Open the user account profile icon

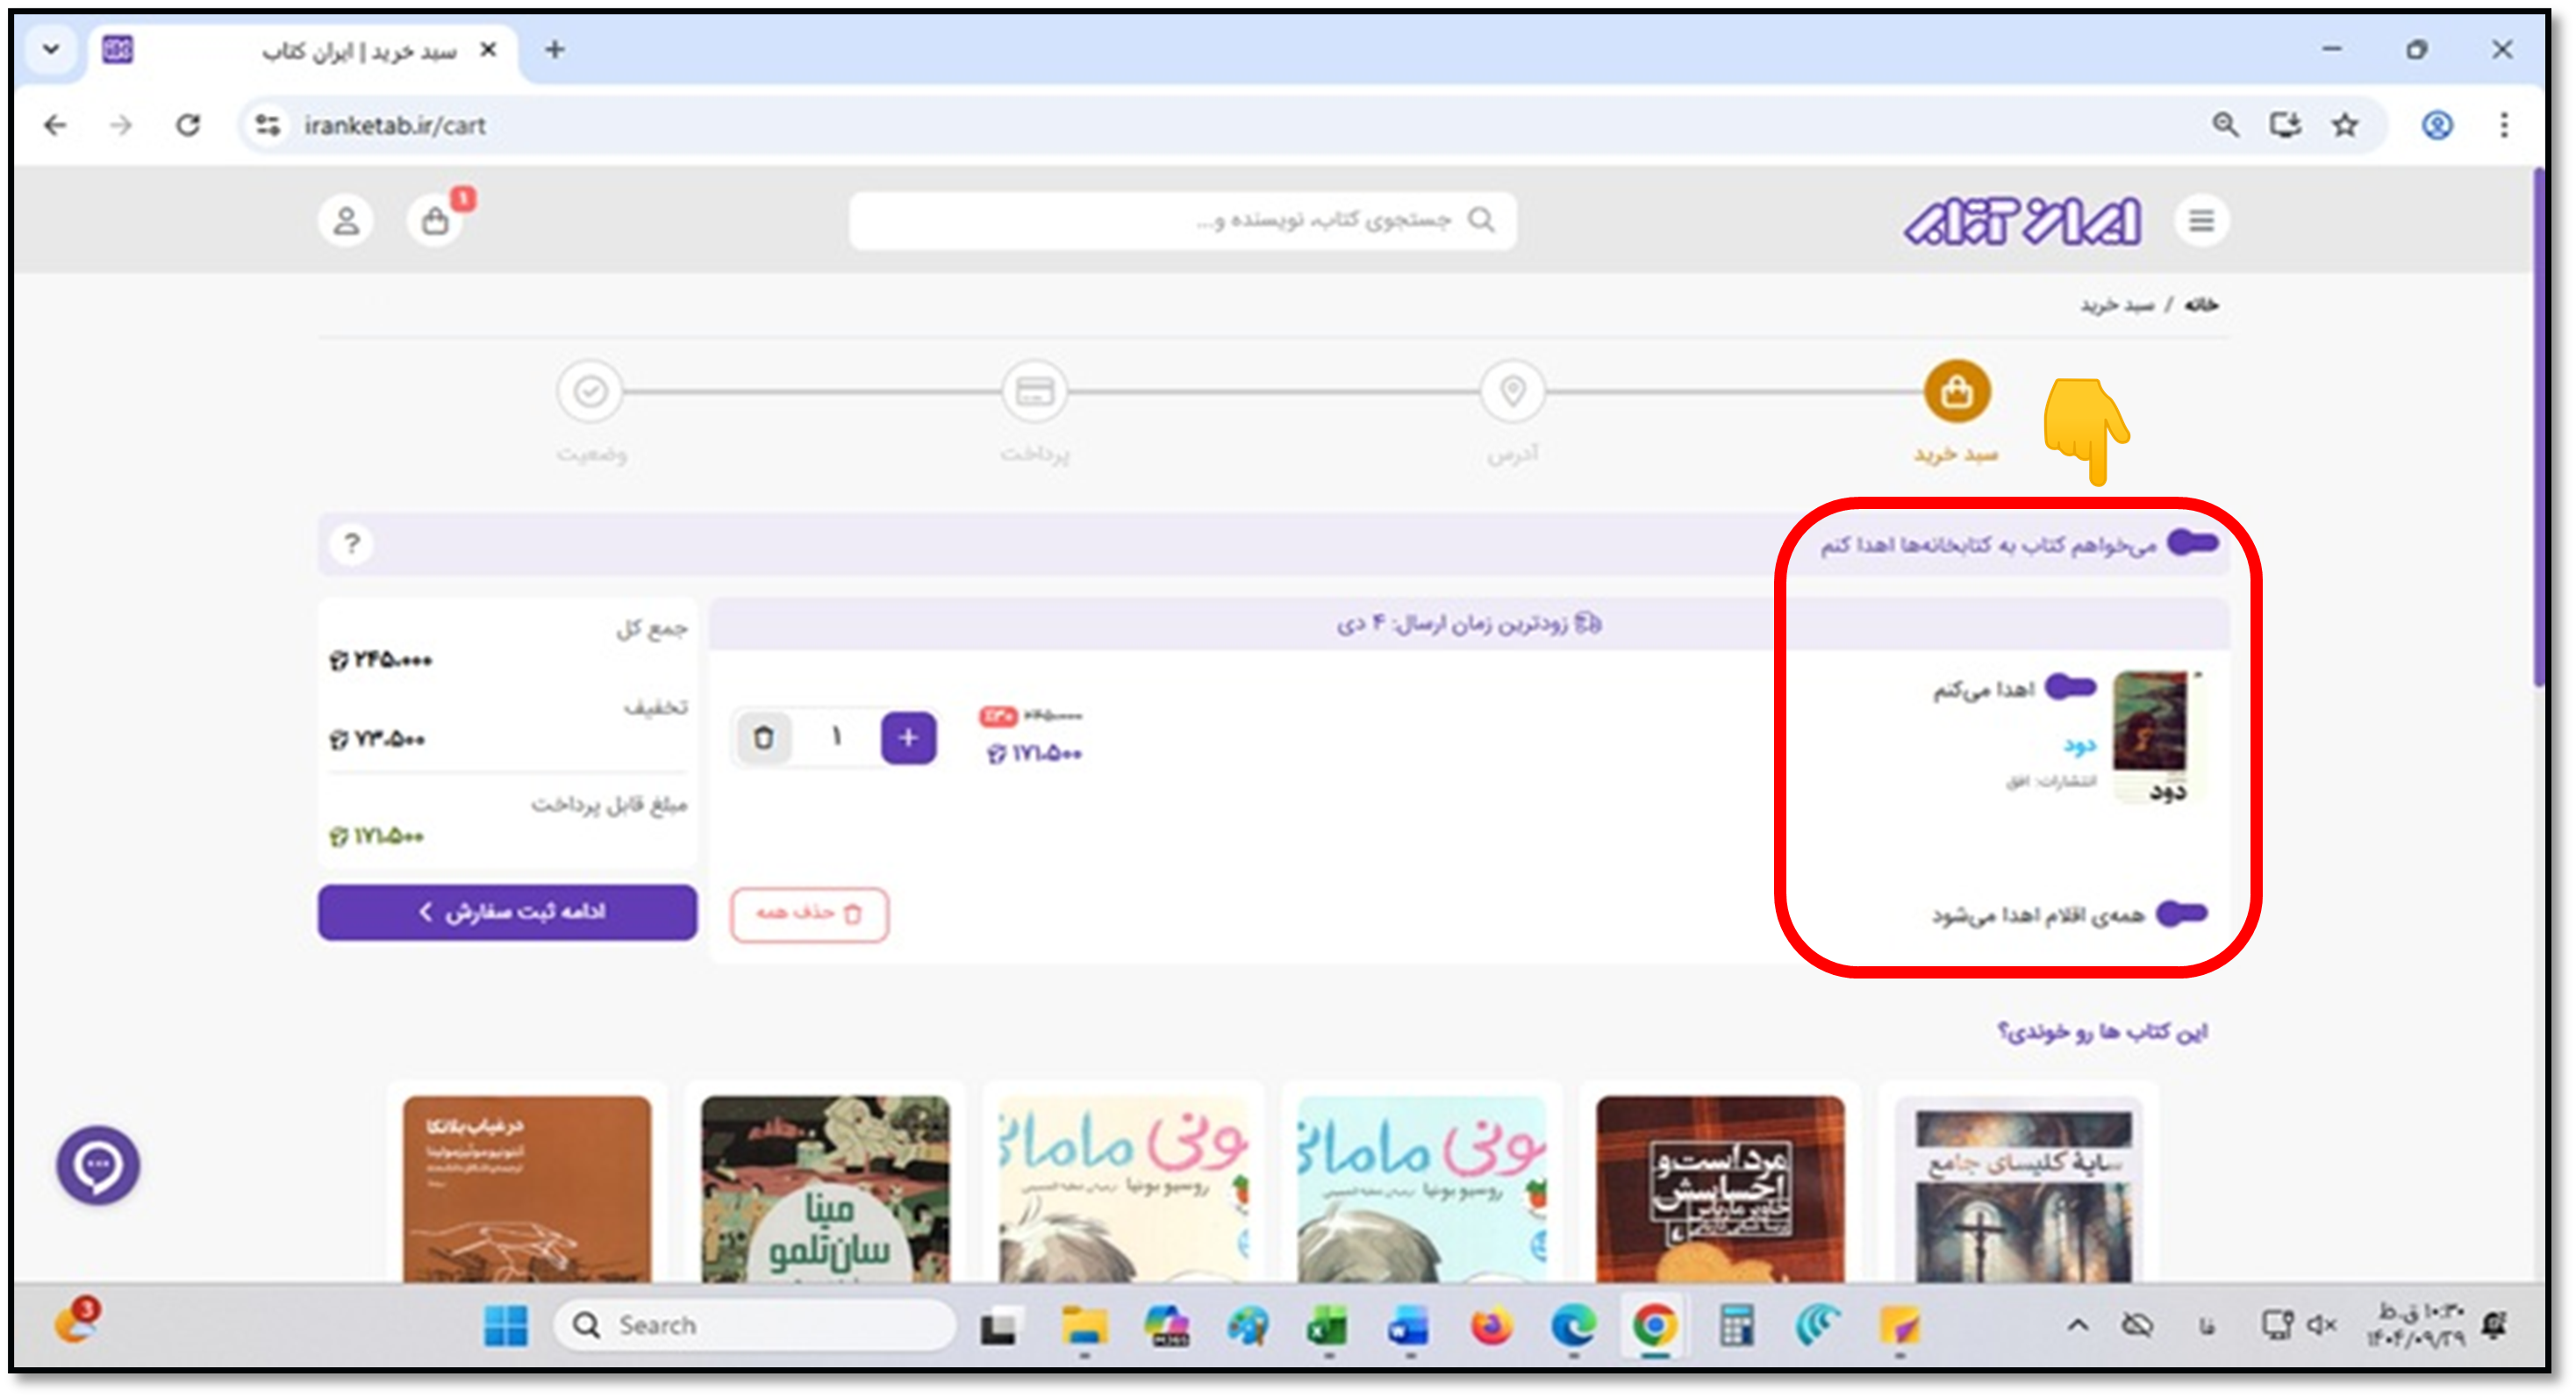click(x=346, y=220)
